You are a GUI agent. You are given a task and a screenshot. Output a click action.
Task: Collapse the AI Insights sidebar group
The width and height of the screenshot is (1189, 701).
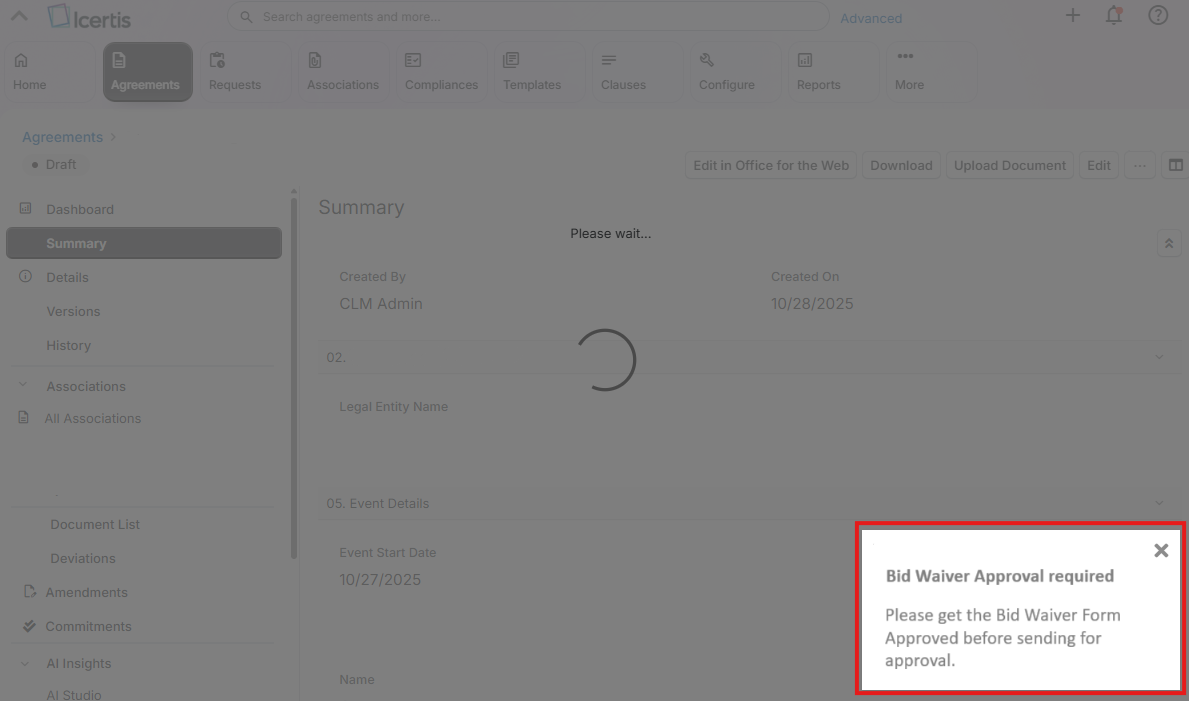click(22, 663)
